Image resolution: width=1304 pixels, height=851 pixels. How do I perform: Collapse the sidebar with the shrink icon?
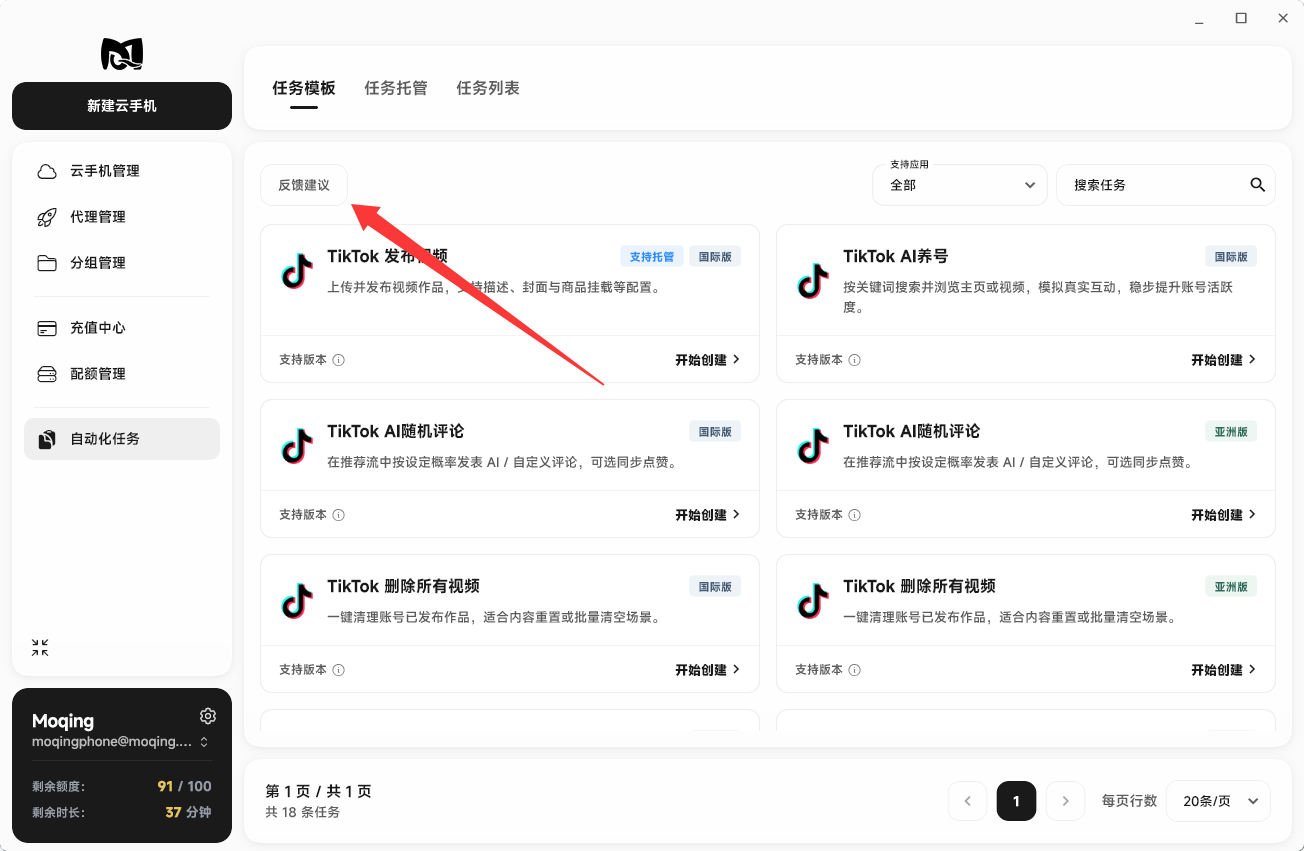40,648
